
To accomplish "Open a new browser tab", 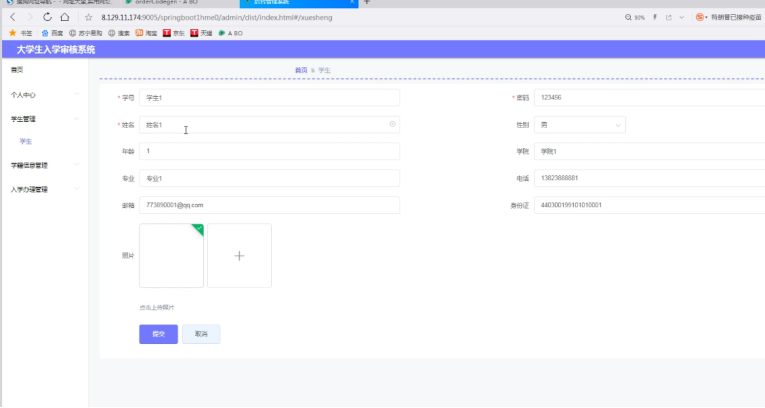I will point(367,2).
